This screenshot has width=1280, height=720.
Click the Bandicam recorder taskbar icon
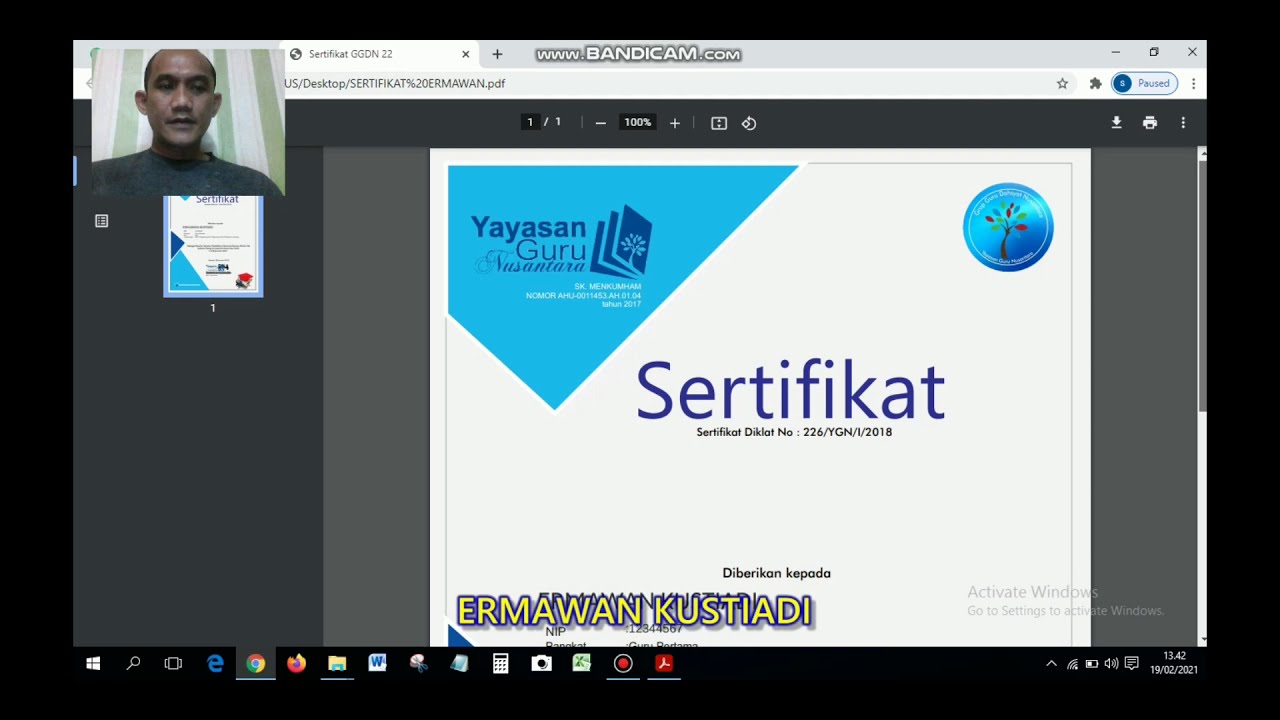click(x=623, y=663)
